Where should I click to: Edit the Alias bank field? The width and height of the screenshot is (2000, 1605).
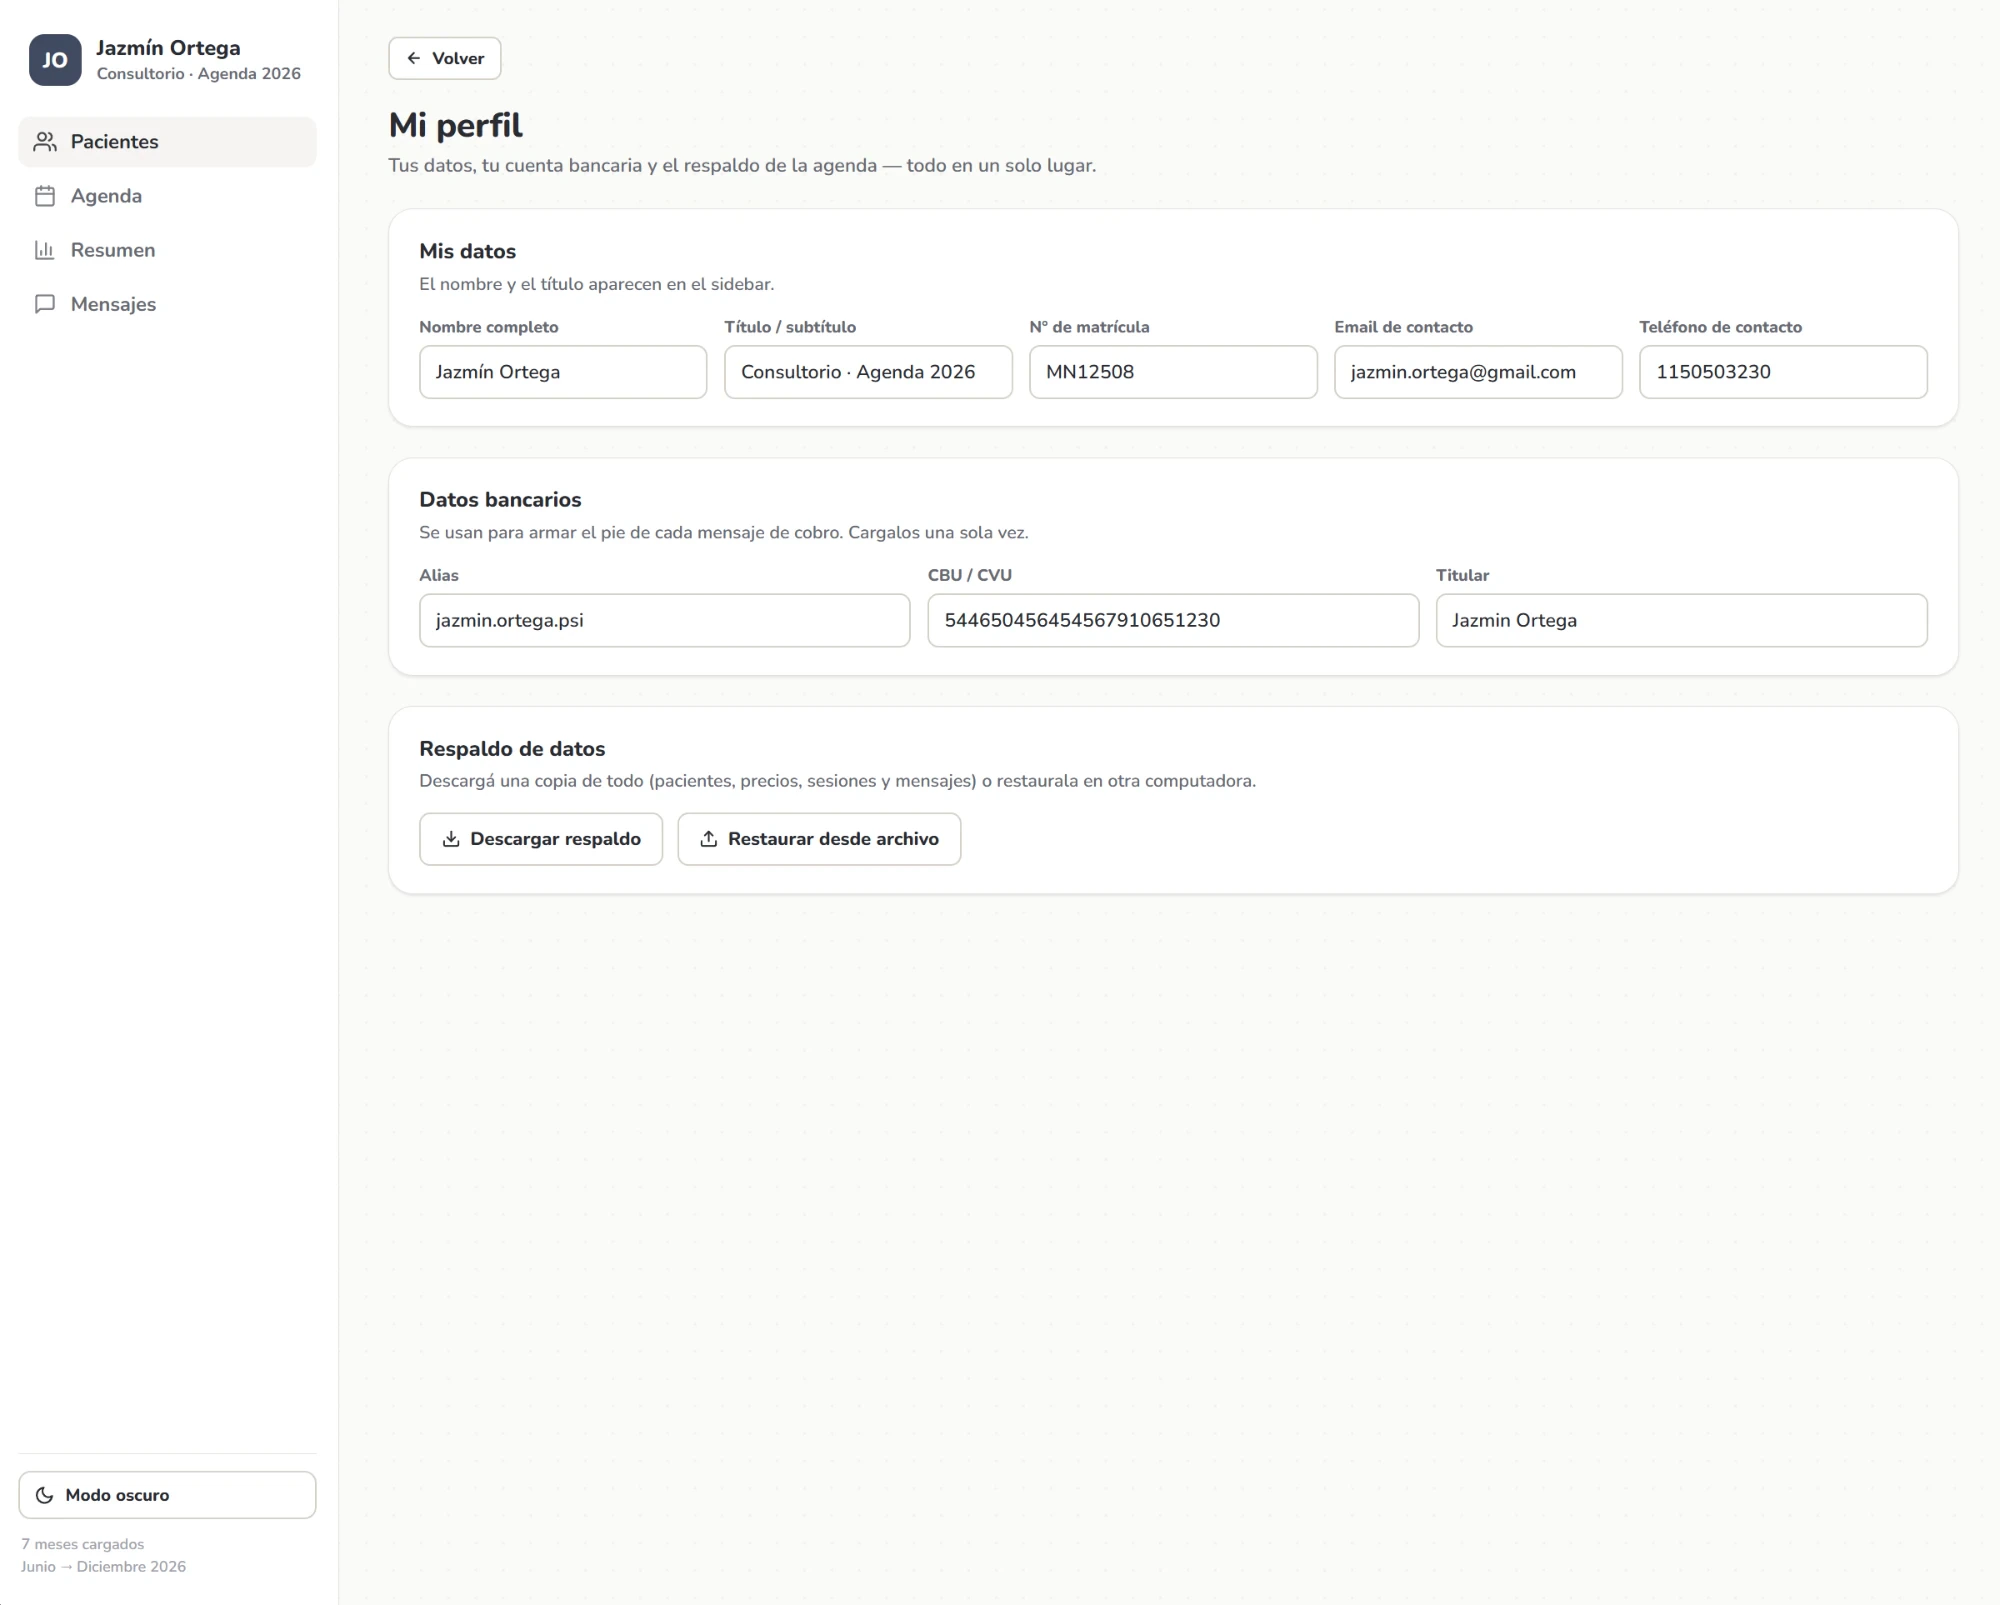point(665,621)
